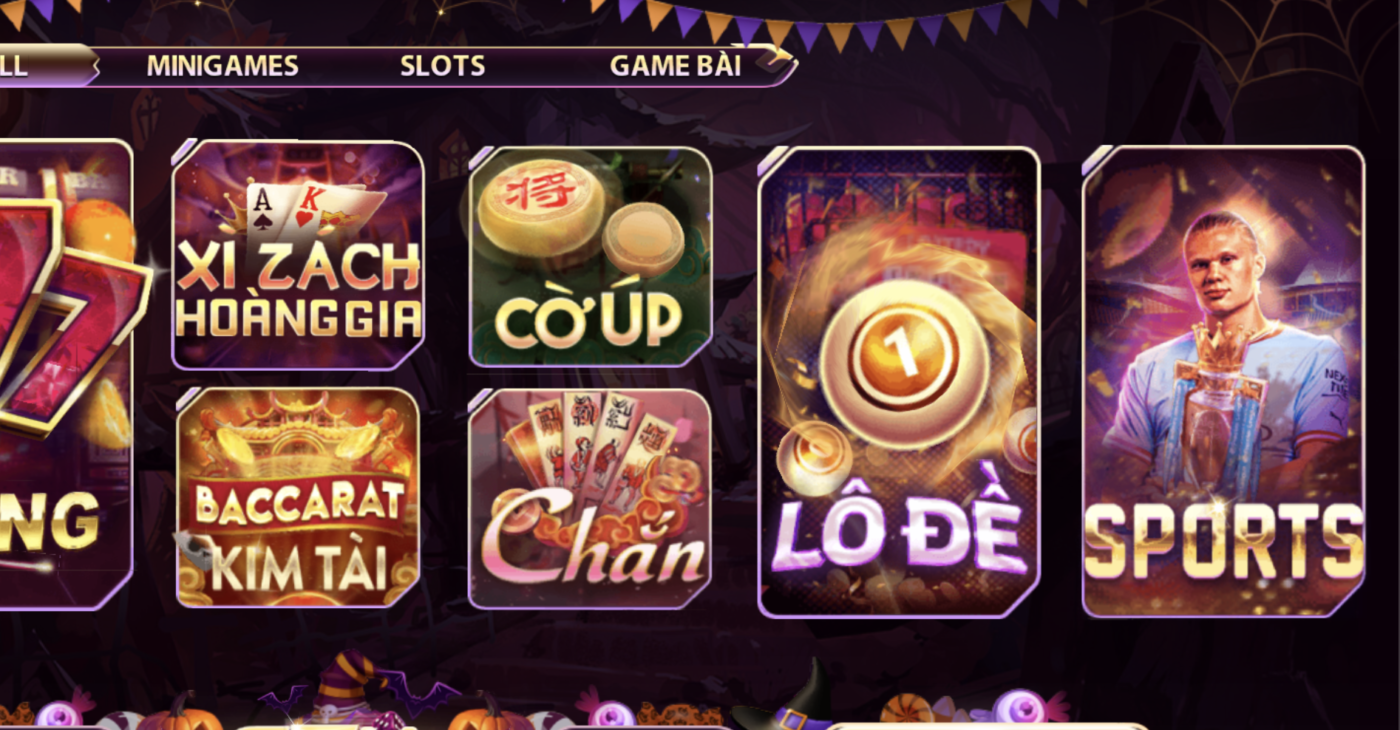The height and width of the screenshot is (730, 1400).
Task: Open the Lô Đề lottery card
Action: click(x=899, y=382)
